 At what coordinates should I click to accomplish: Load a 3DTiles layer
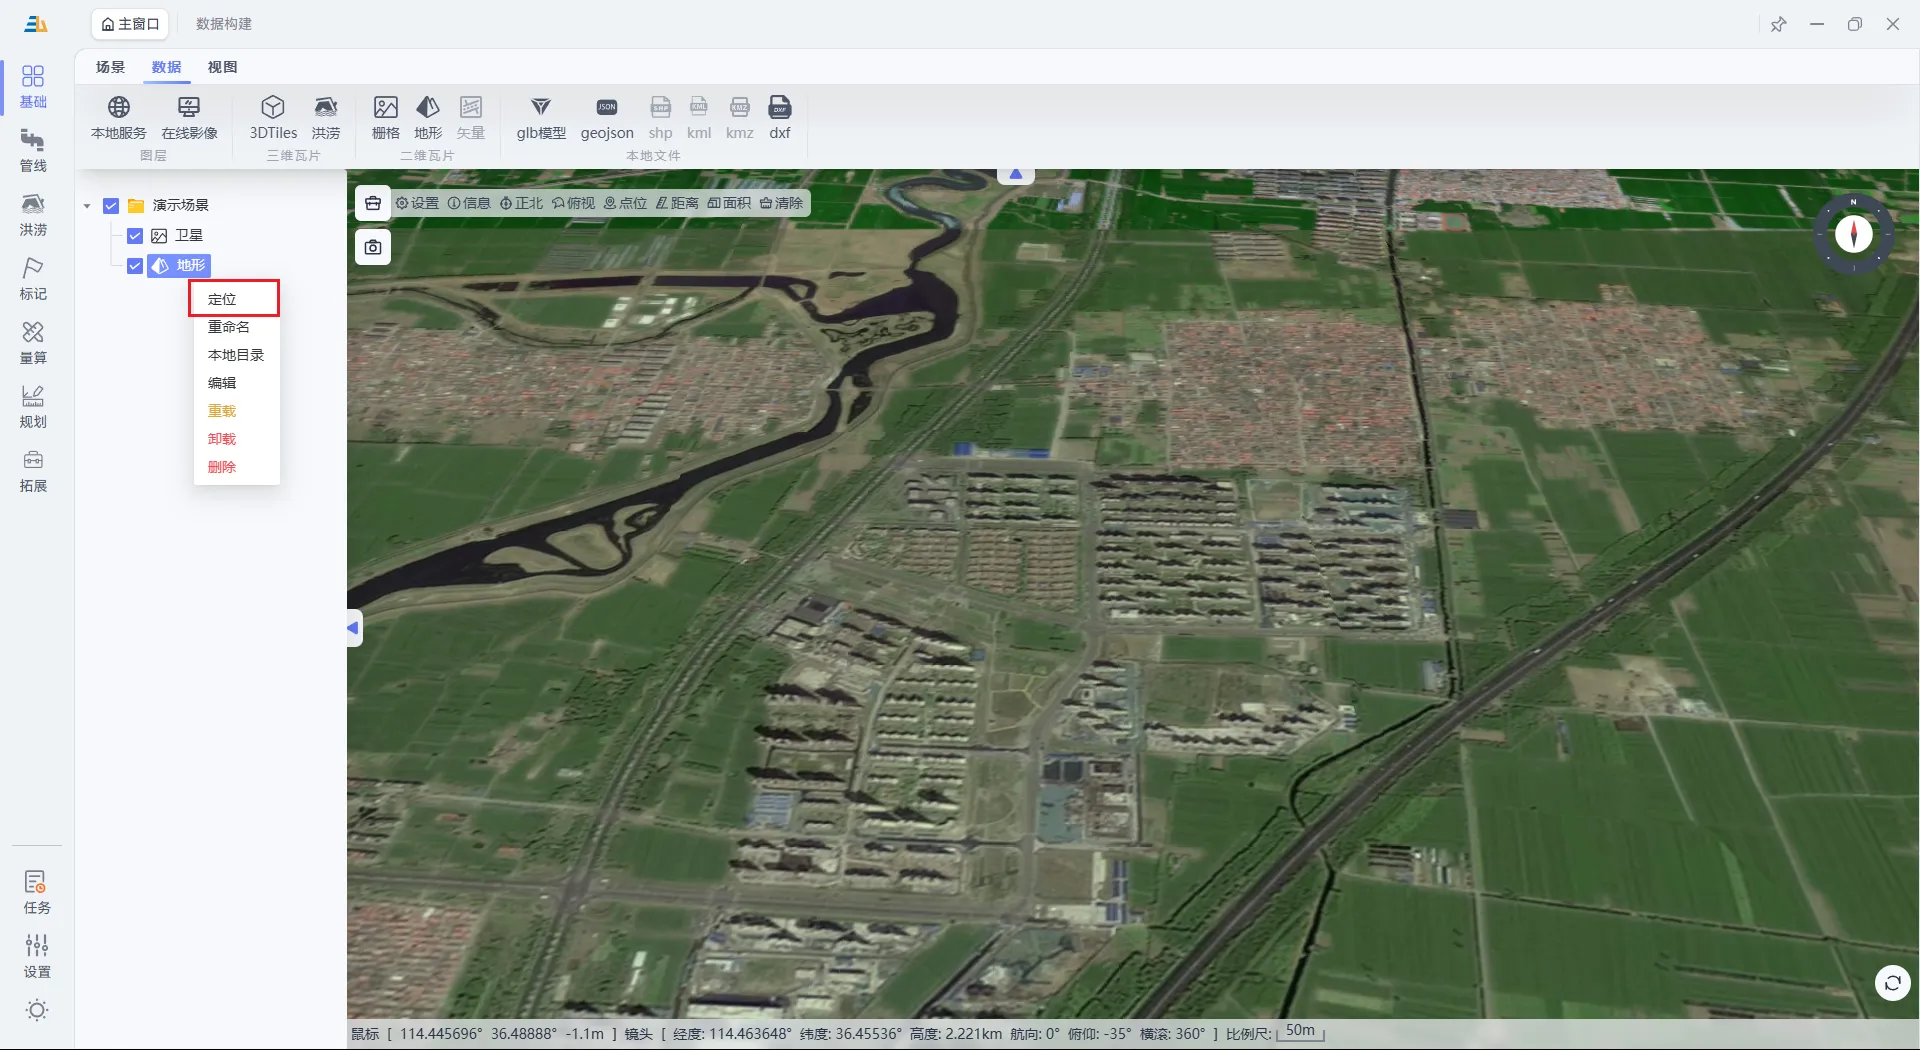click(273, 117)
